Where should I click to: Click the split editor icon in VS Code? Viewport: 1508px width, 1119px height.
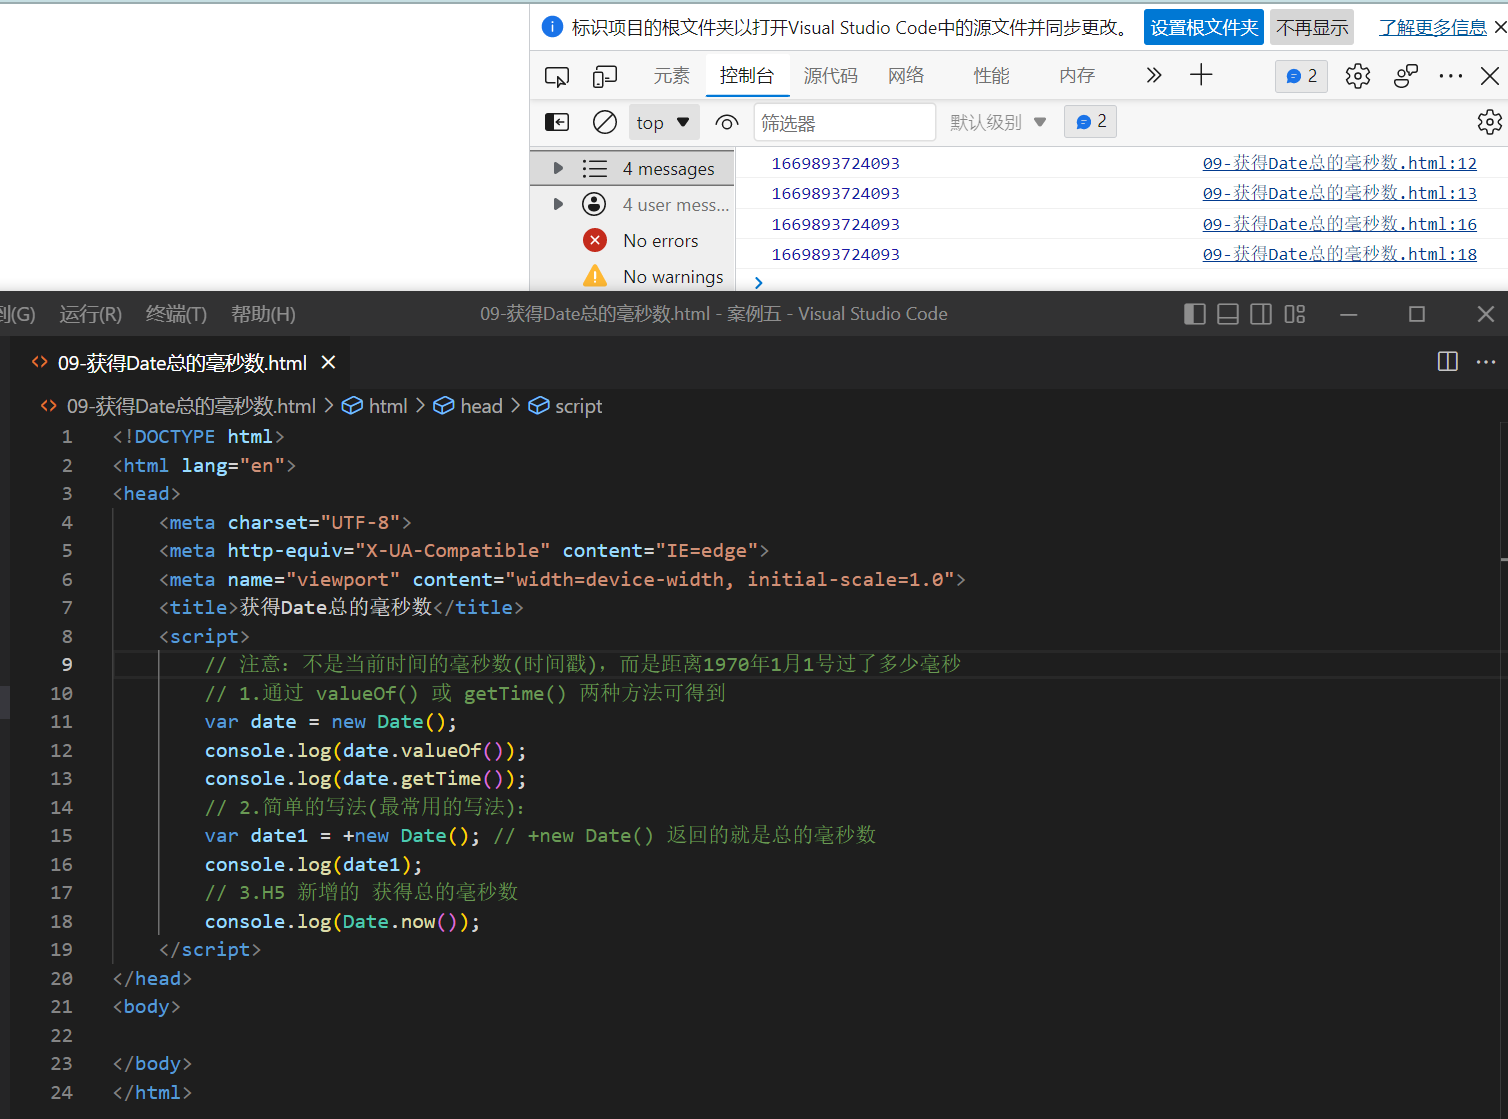point(1447,362)
